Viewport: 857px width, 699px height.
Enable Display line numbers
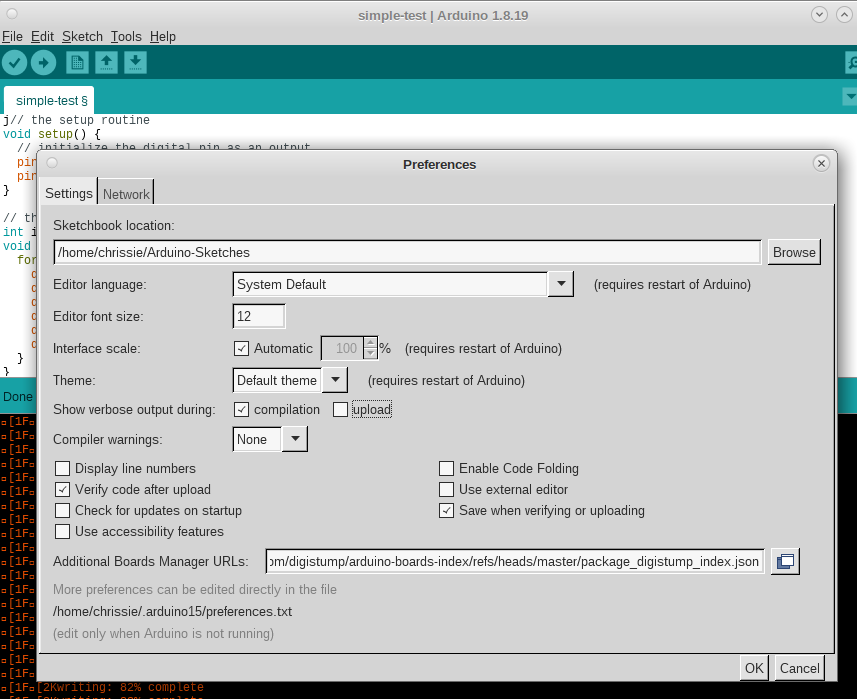tap(62, 468)
